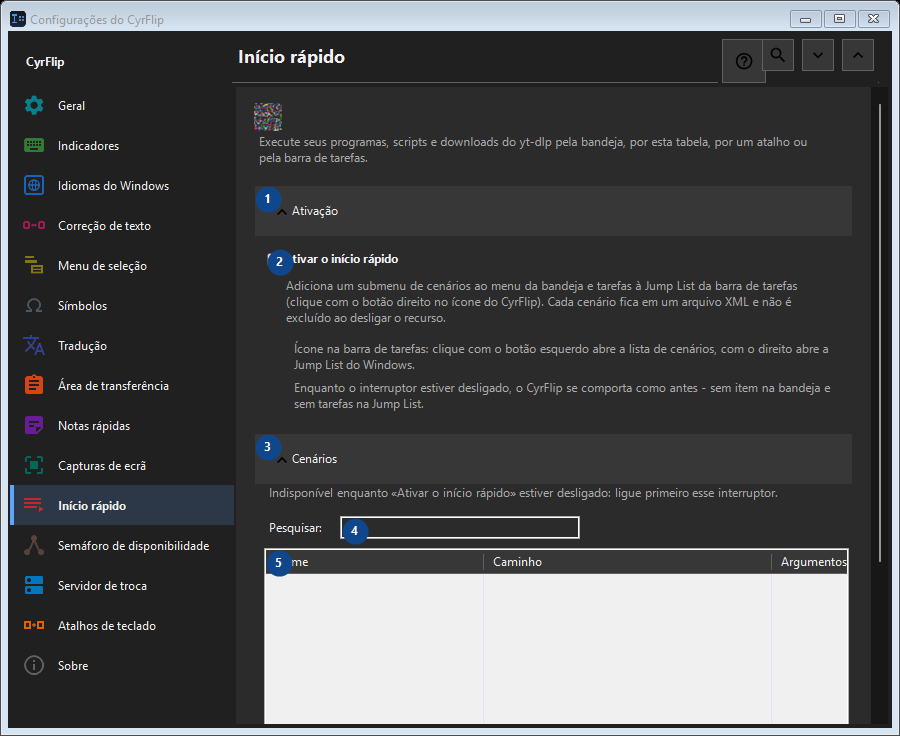This screenshot has width=900, height=736.
Task: Go to Início rápido in the sidebar
Action: coord(122,505)
